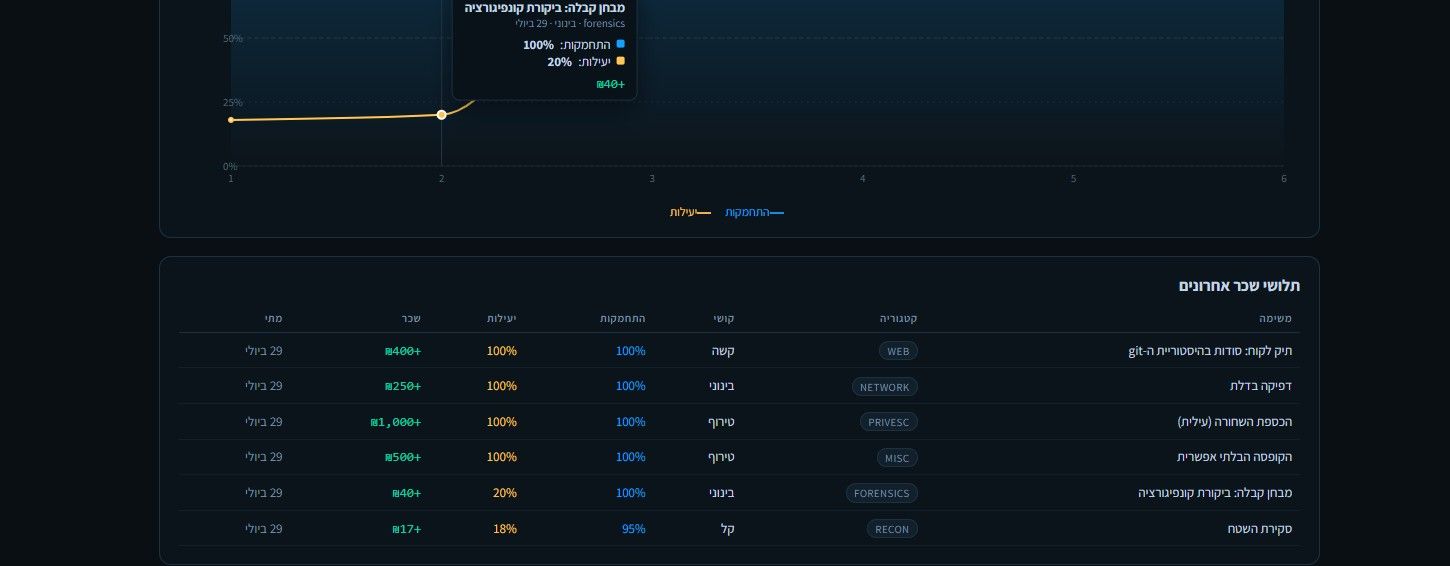Click the 50% y-axis label
This screenshot has width=1450, height=566.
[x=233, y=39]
